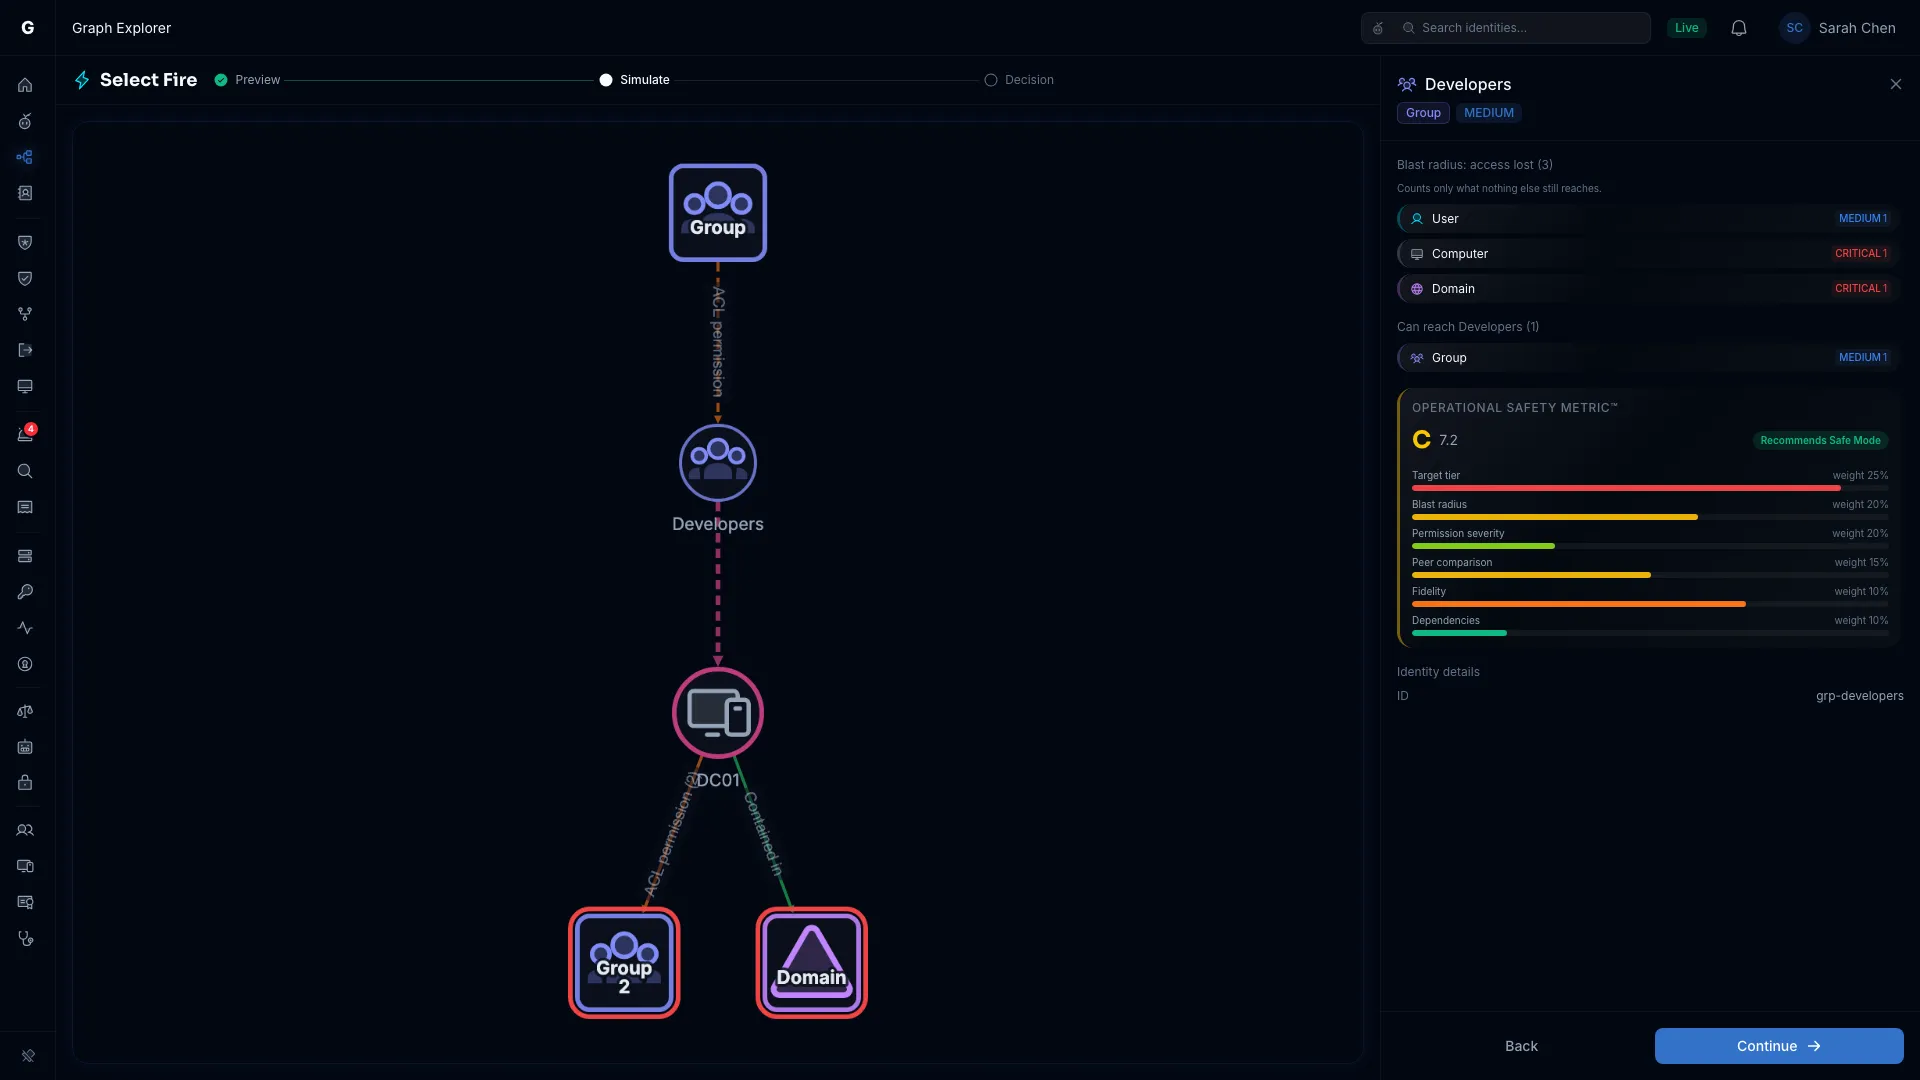The image size is (1920, 1080).
Task: Select Group row under Can reach Developers
Action: 1647,358
